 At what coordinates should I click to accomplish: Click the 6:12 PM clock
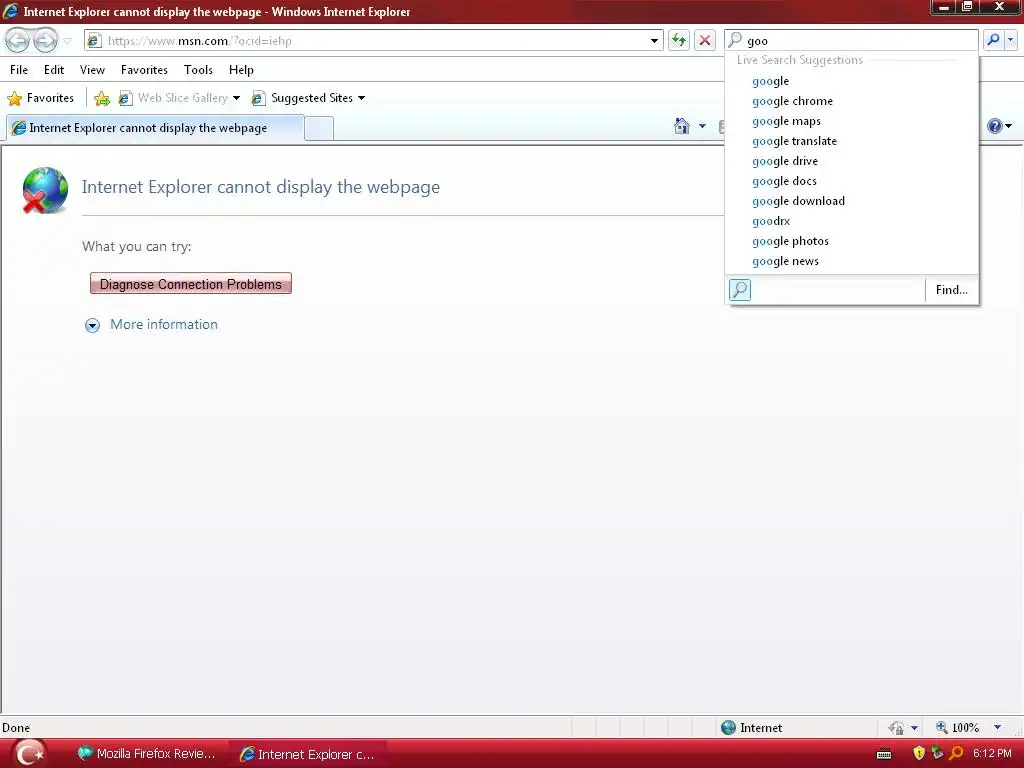pyautogui.click(x=992, y=754)
